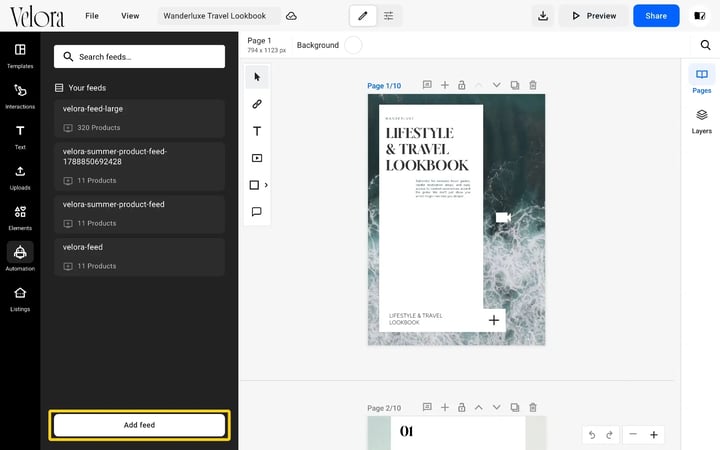Toggle the lock on Page 1

461,85
